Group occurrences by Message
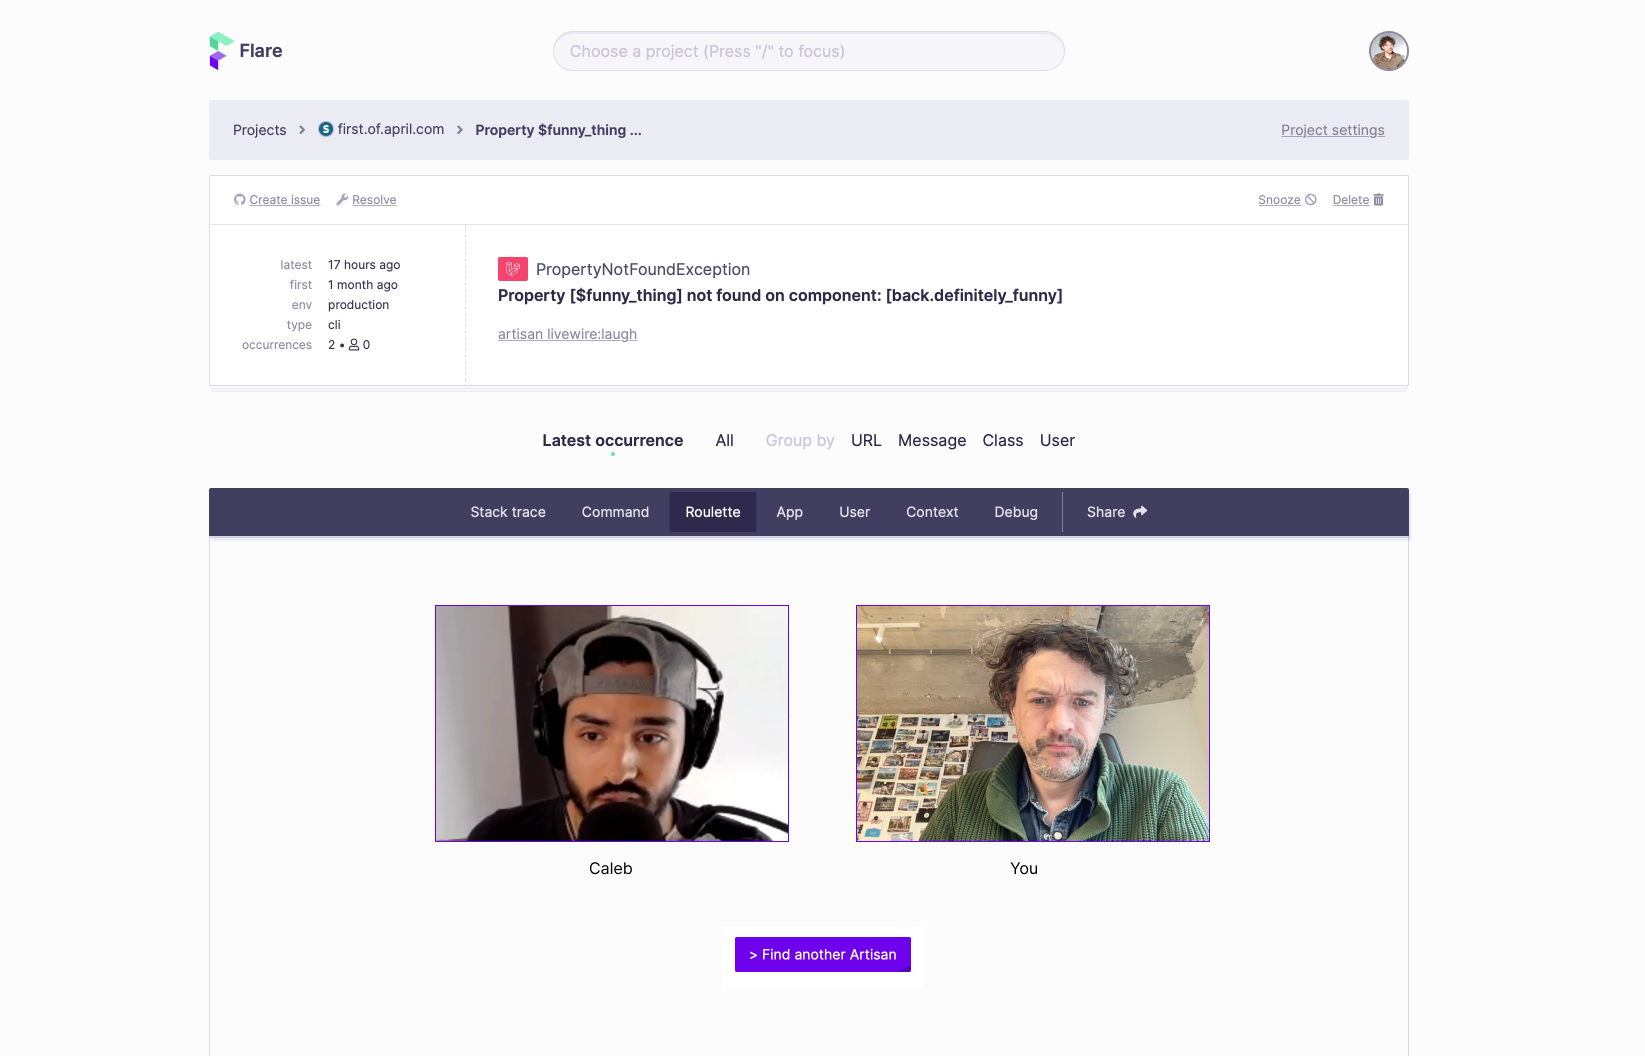The width and height of the screenshot is (1645, 1056). pyautogui.click(x=932, y=440)
